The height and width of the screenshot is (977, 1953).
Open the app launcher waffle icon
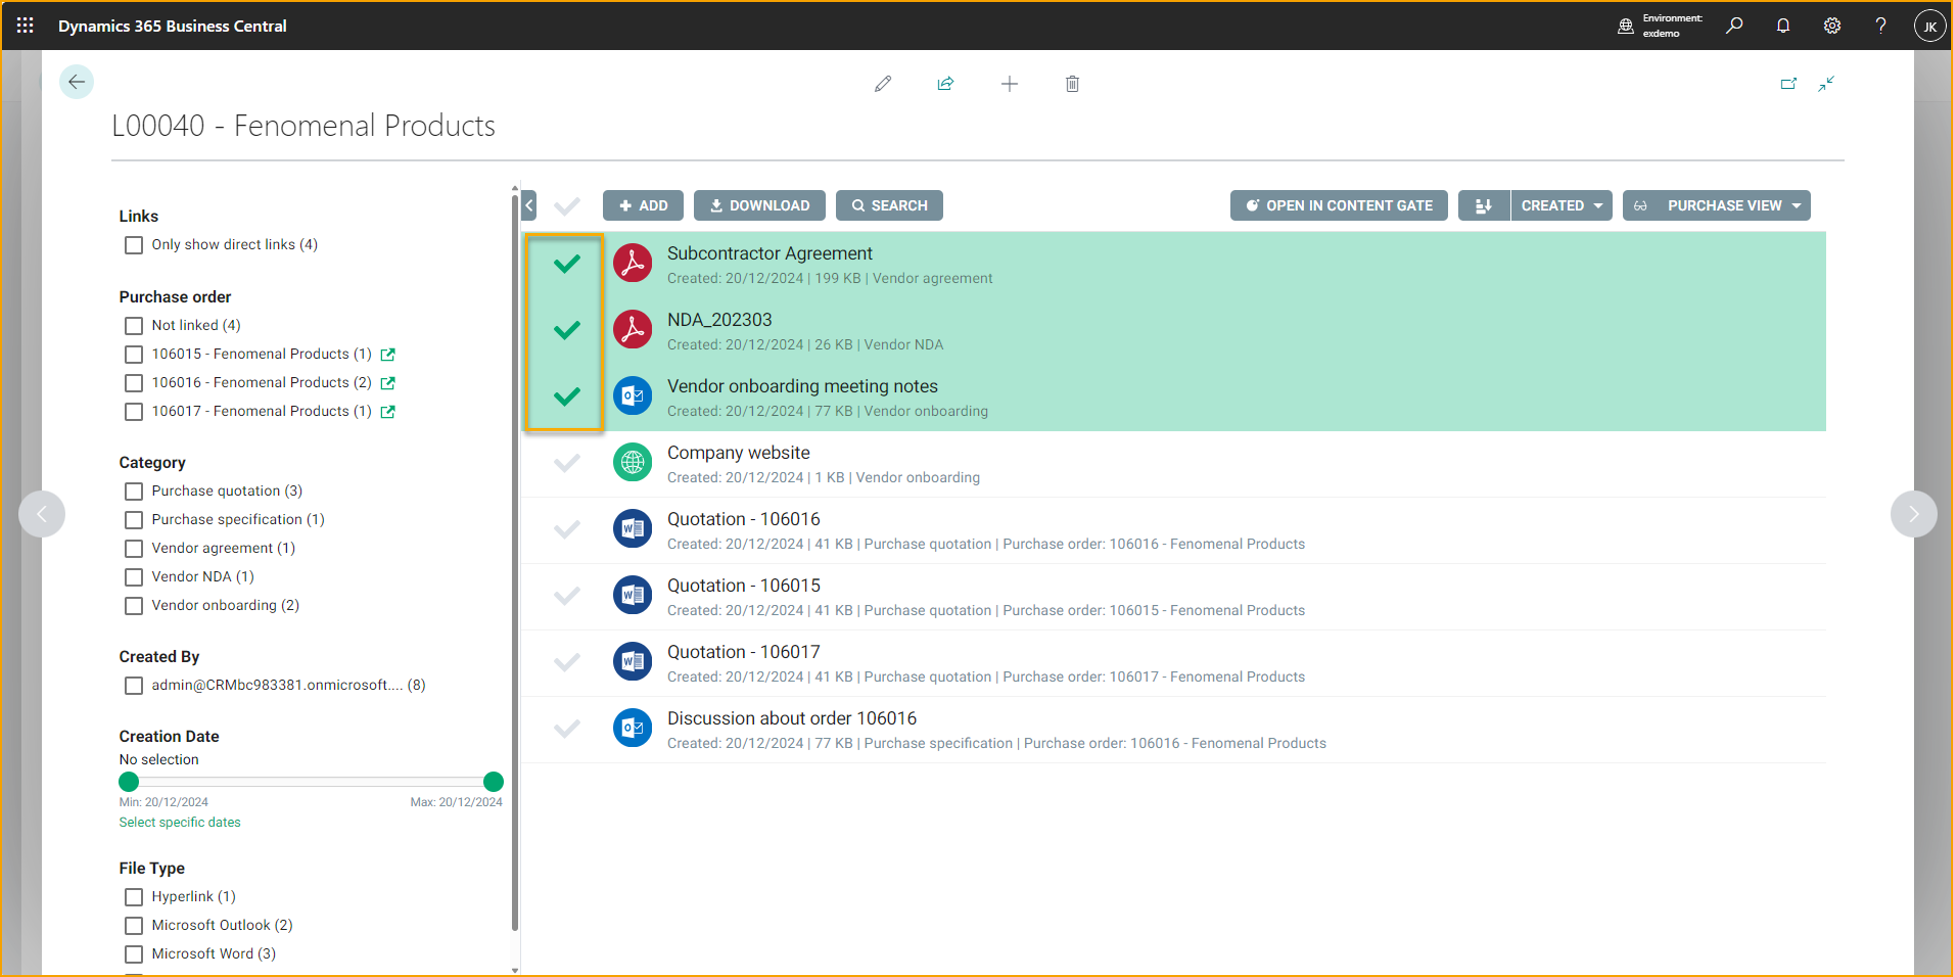pos(25,26)
